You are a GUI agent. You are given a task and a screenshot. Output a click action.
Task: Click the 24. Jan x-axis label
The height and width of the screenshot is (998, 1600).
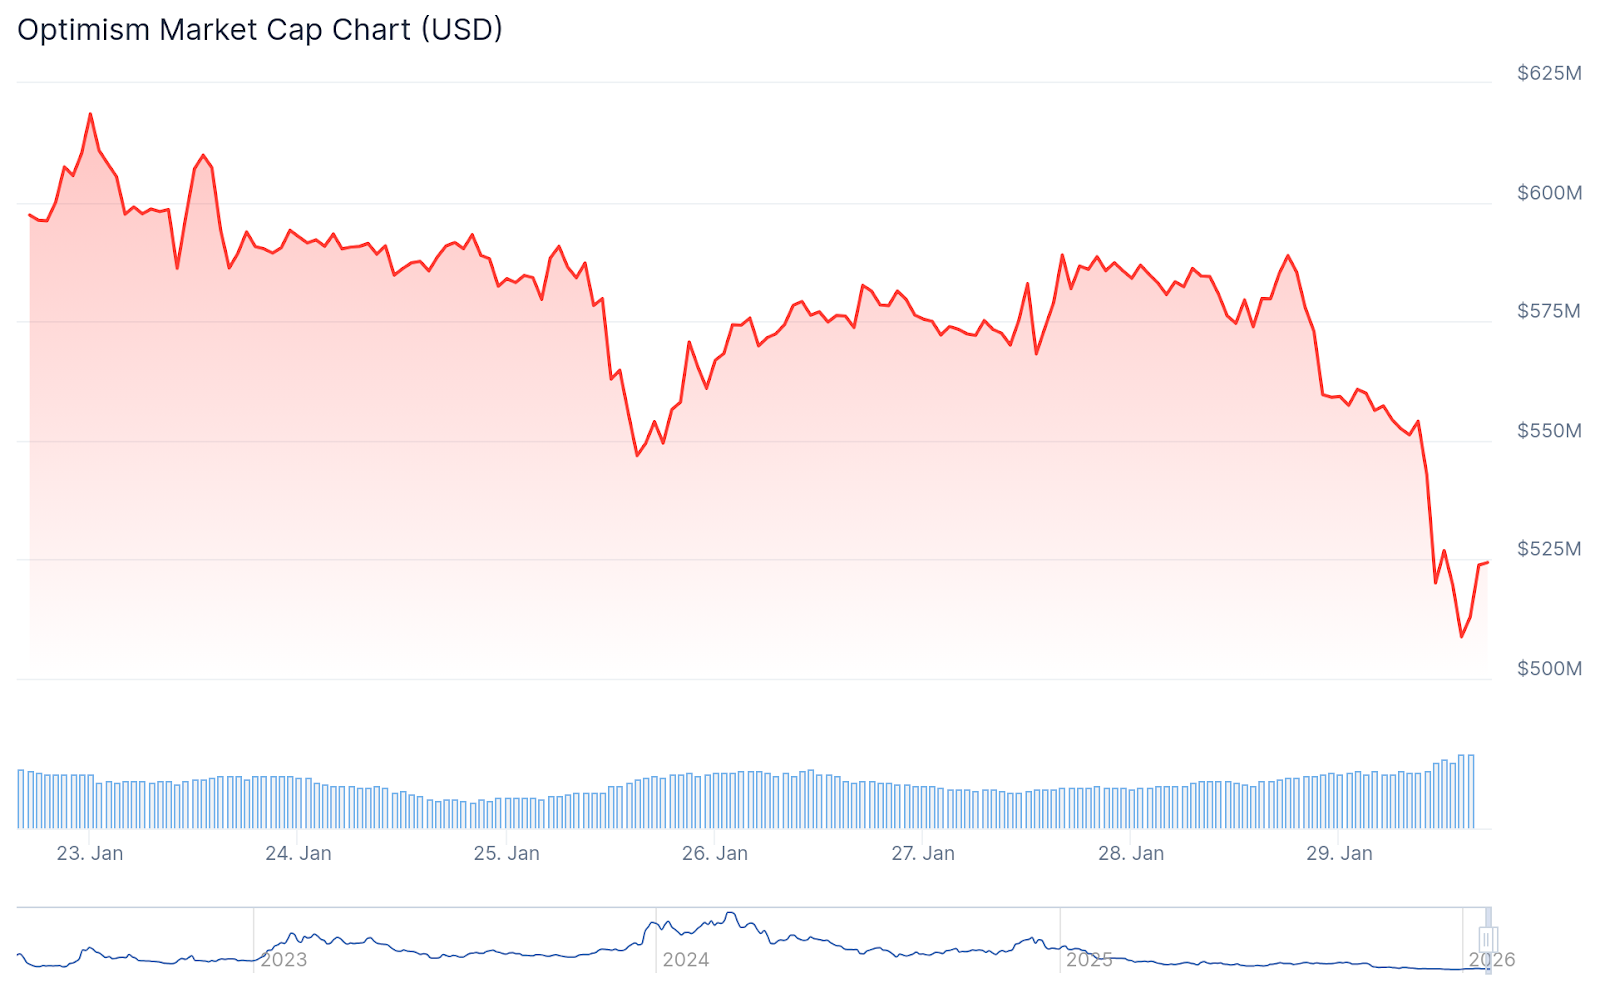point(298,854)
